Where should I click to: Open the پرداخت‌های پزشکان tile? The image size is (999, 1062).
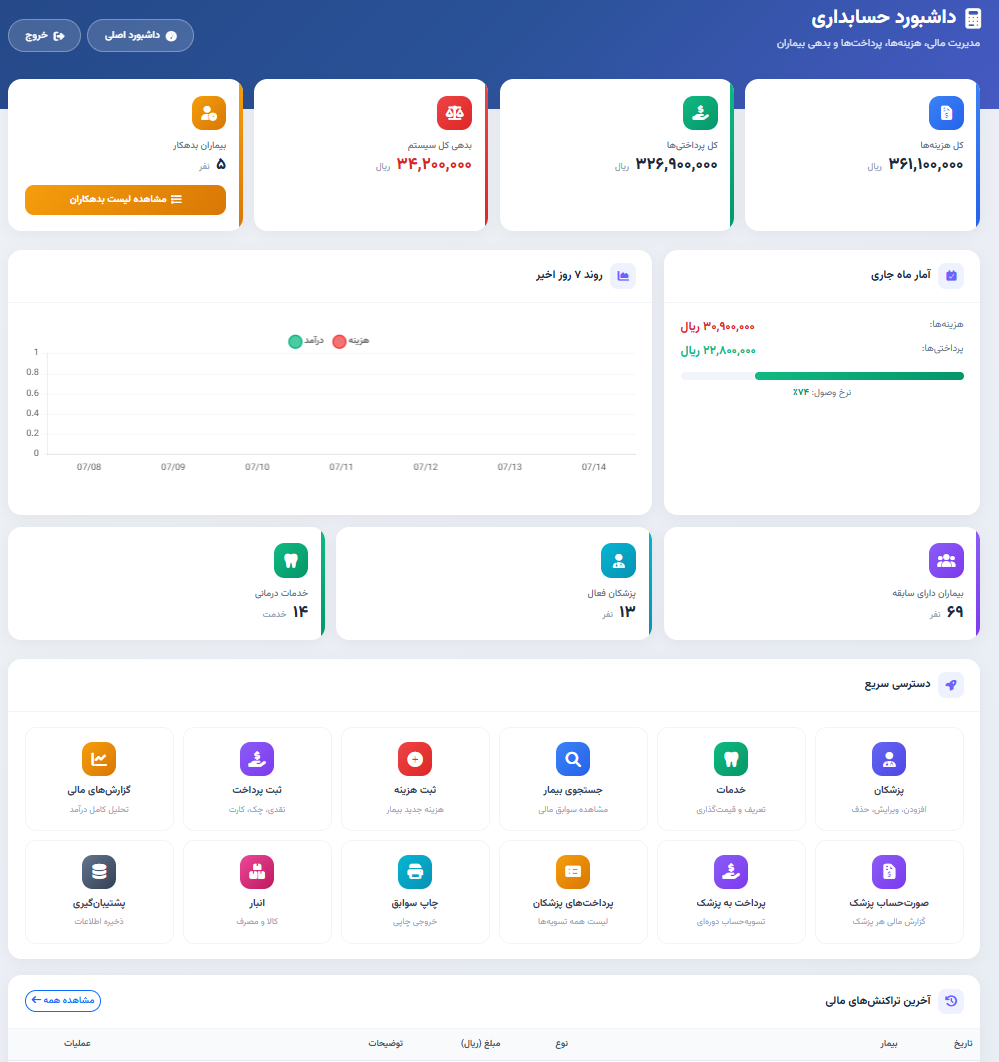573,892
